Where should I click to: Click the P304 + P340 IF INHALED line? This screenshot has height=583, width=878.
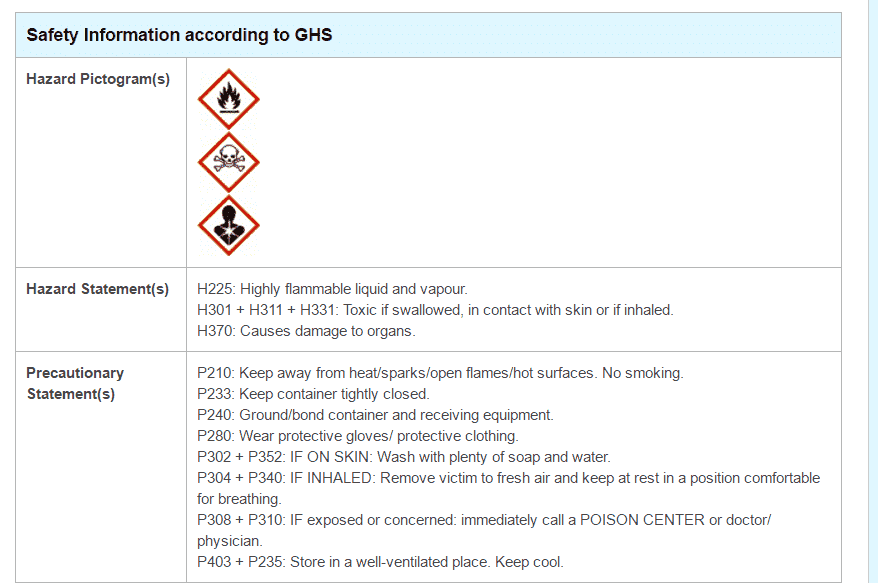(x=508, y=478)
